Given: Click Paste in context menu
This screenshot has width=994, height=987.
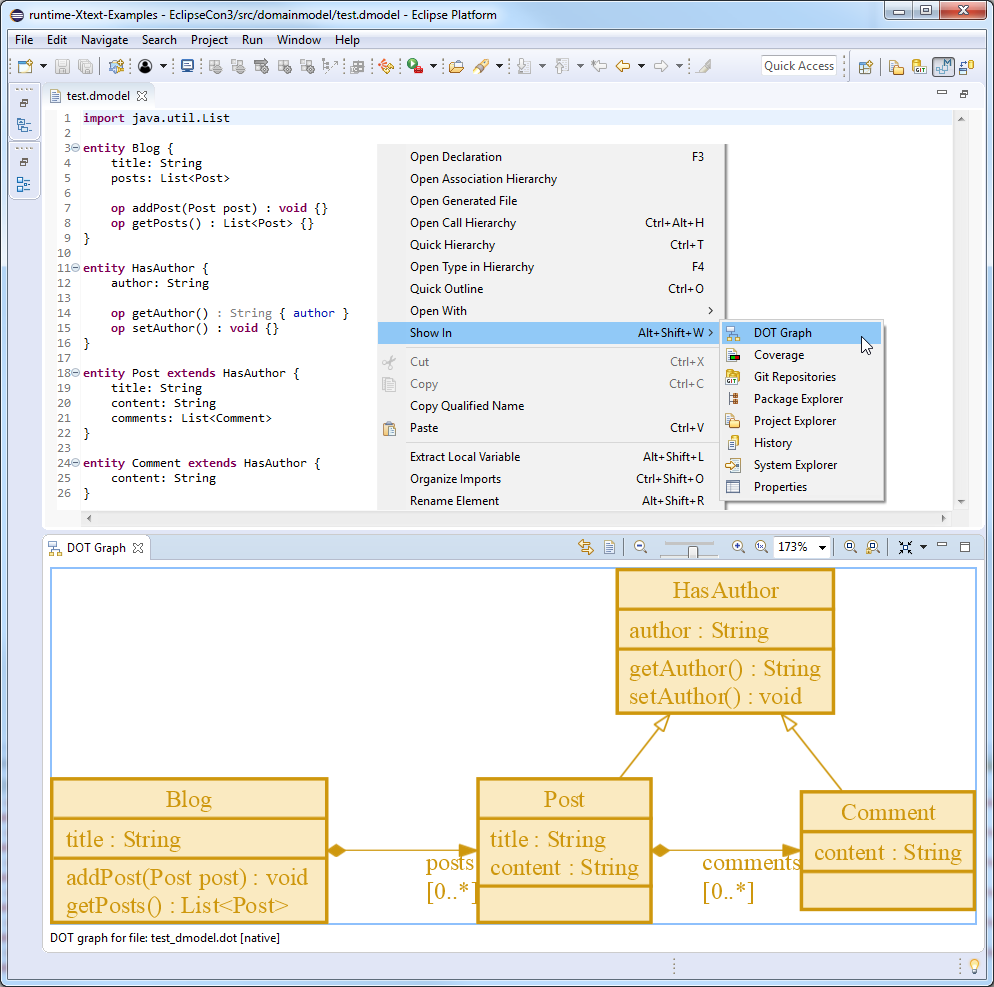Looking at the screenshot, I should click(550, 428).
